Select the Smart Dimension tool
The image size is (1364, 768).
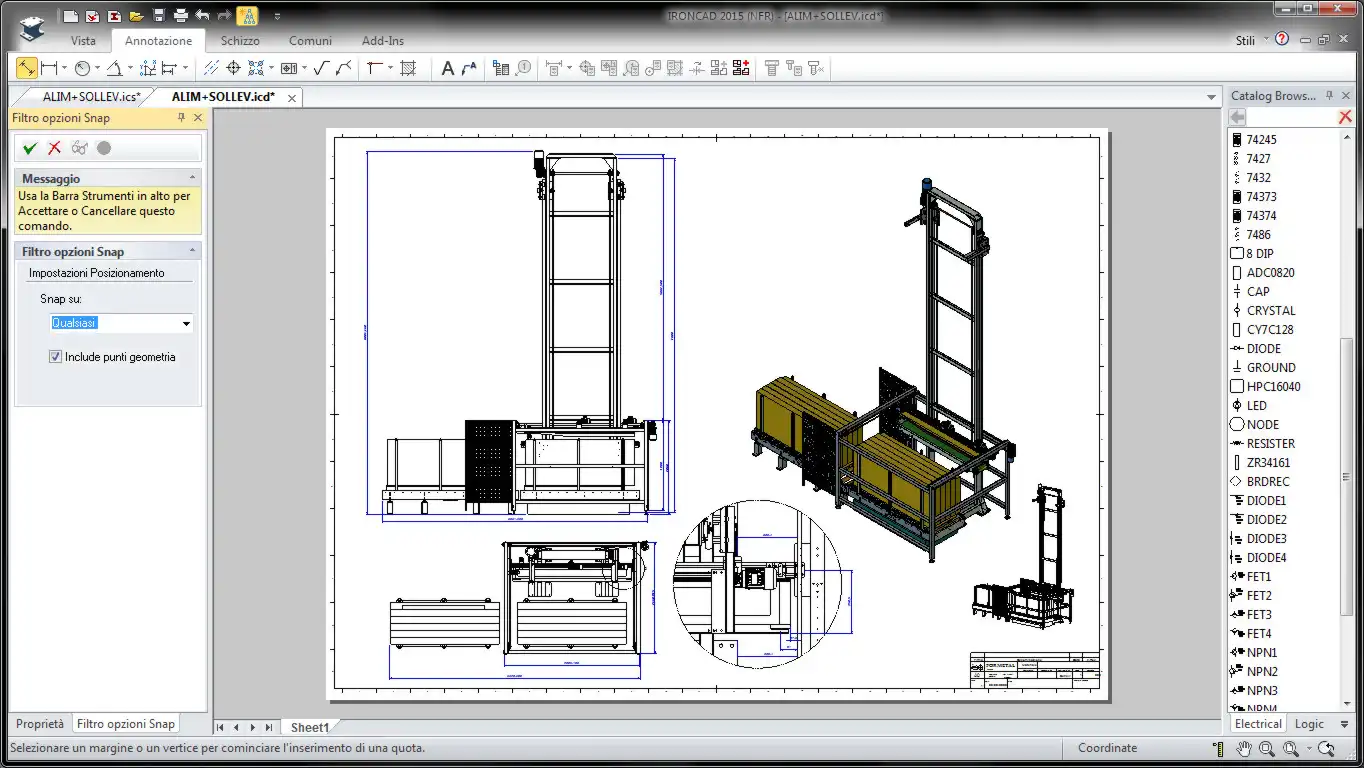coord(27,68)
